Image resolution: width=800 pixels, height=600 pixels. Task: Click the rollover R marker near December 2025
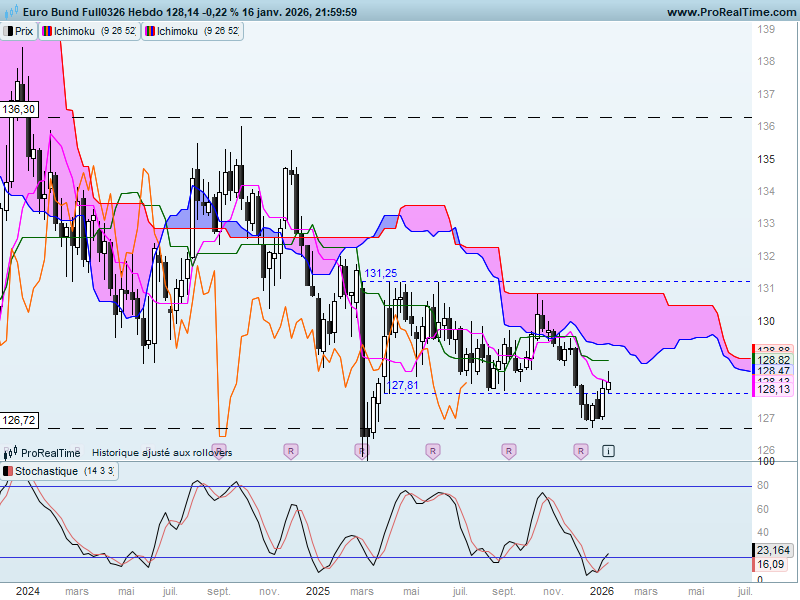point(581,452)
